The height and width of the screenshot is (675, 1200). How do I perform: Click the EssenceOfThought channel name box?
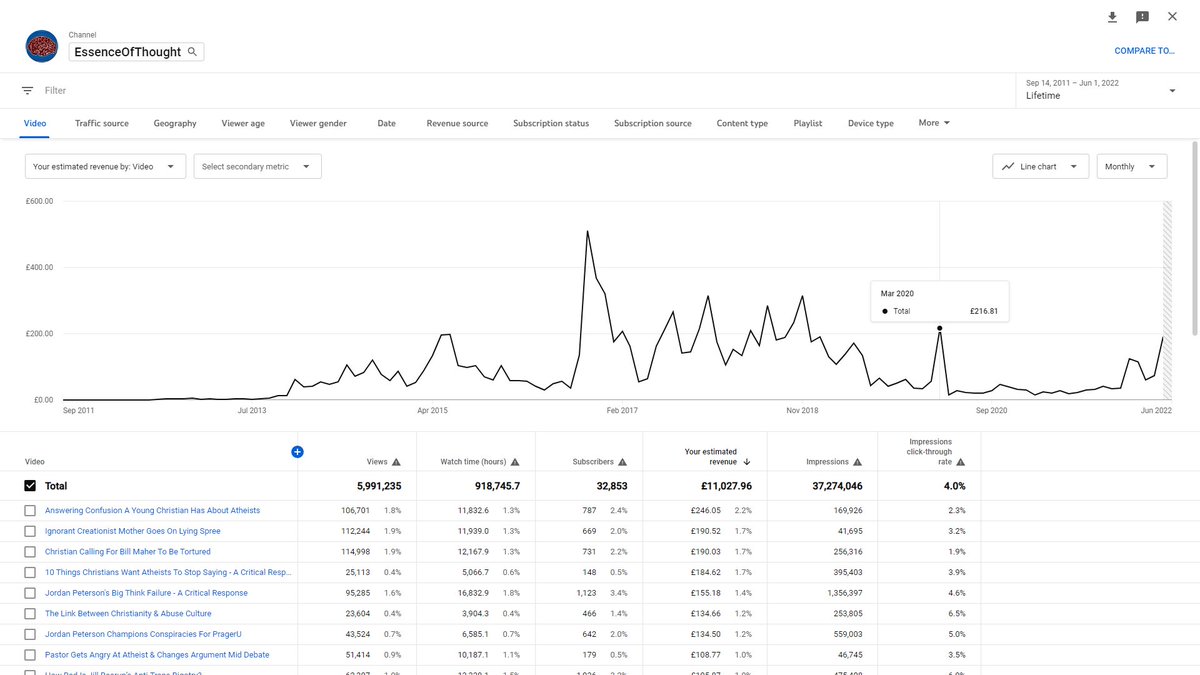coord(138,51)
